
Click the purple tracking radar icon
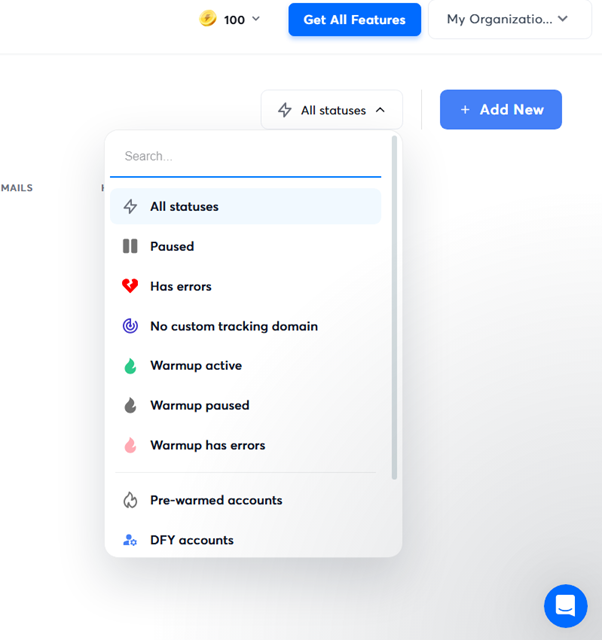pyautogui.click(x=130, y=326)
